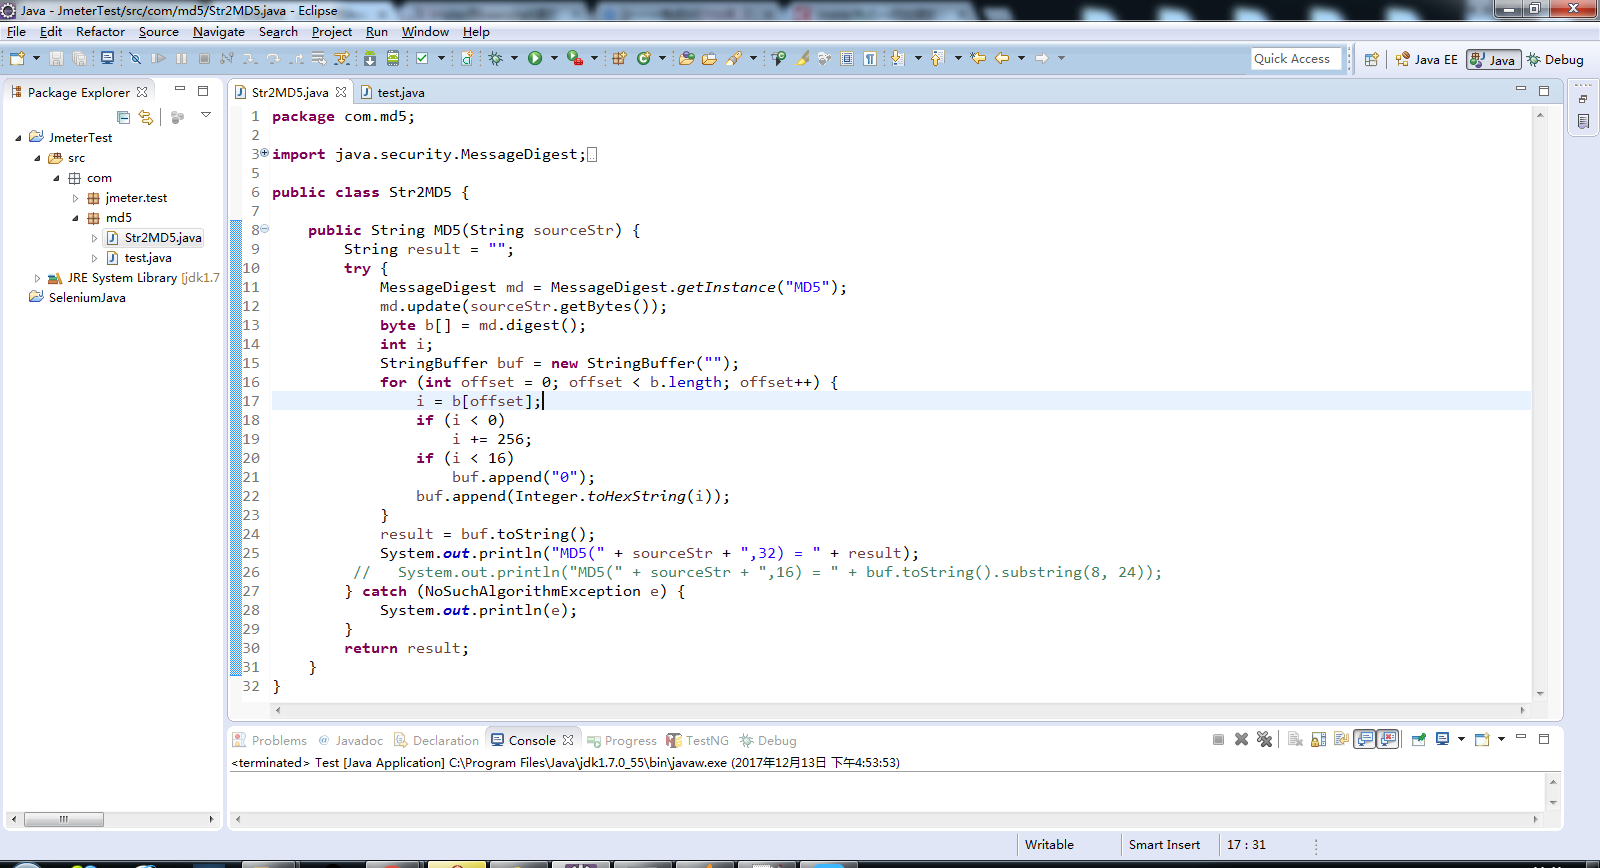Maximize the editor area

(1544, 90)
